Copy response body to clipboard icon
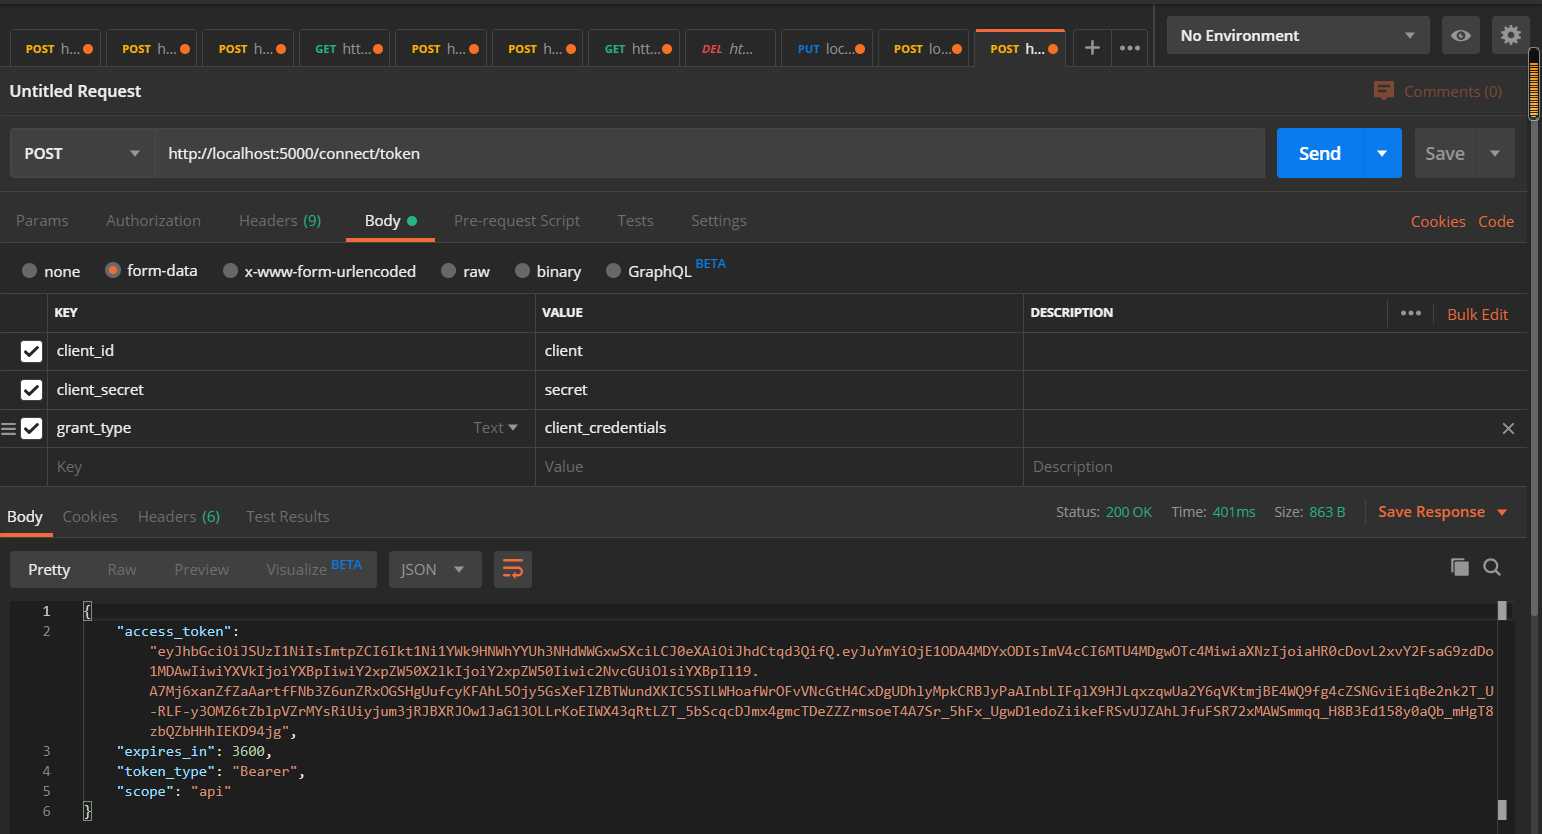 coord(1459,567)
